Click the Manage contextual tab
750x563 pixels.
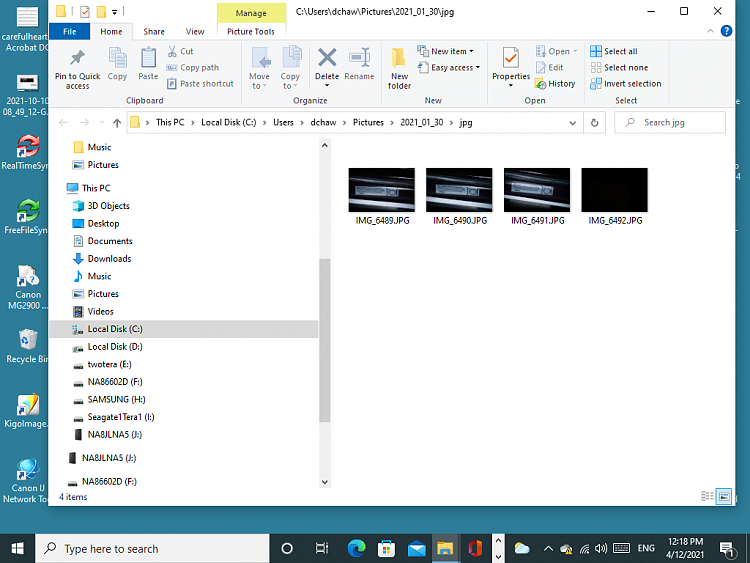coord(251,13)
